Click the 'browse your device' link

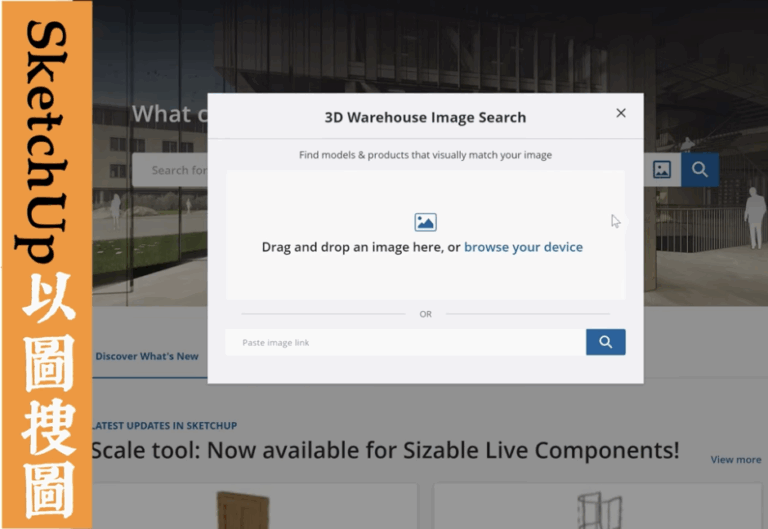[523, 247]
